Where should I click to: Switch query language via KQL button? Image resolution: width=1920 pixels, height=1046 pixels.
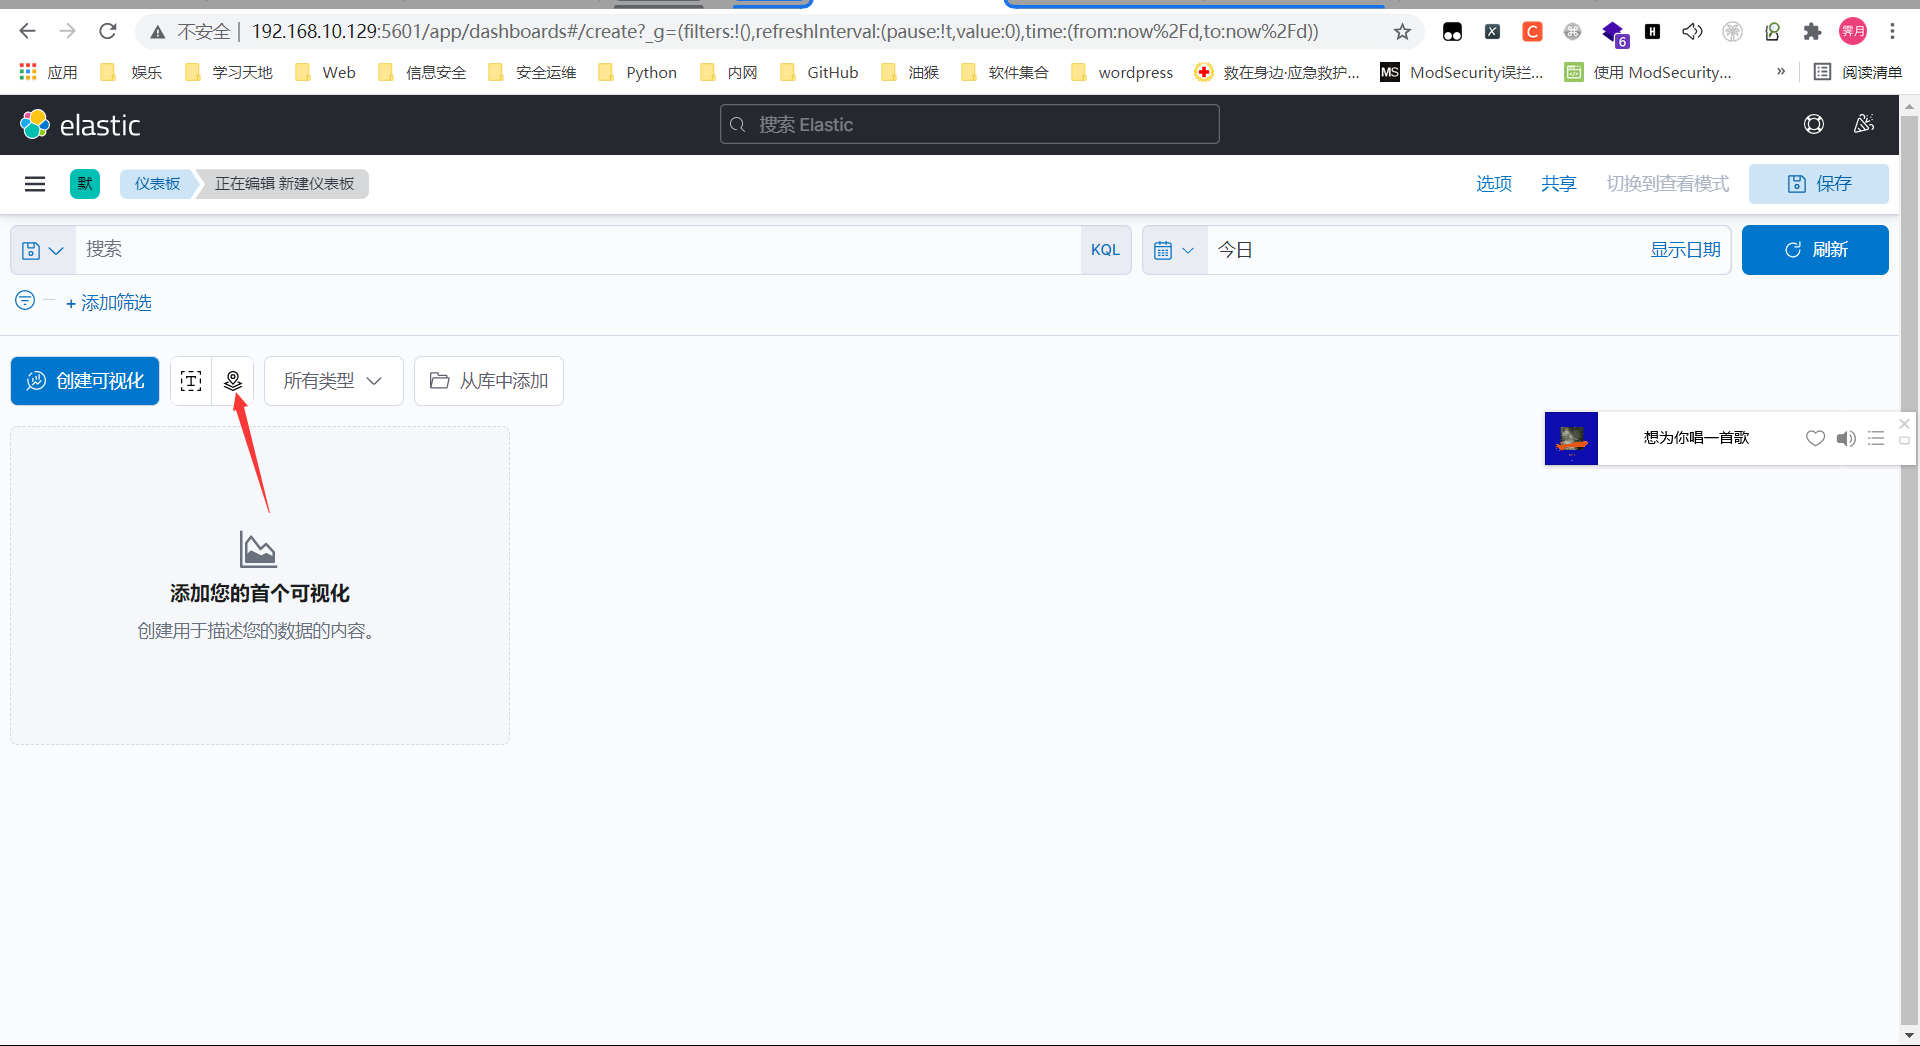(x=1105, y=250)
